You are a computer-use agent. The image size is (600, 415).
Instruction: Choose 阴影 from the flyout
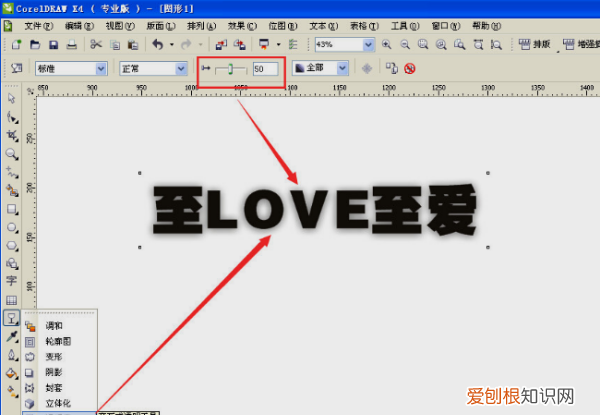[60, 372]
